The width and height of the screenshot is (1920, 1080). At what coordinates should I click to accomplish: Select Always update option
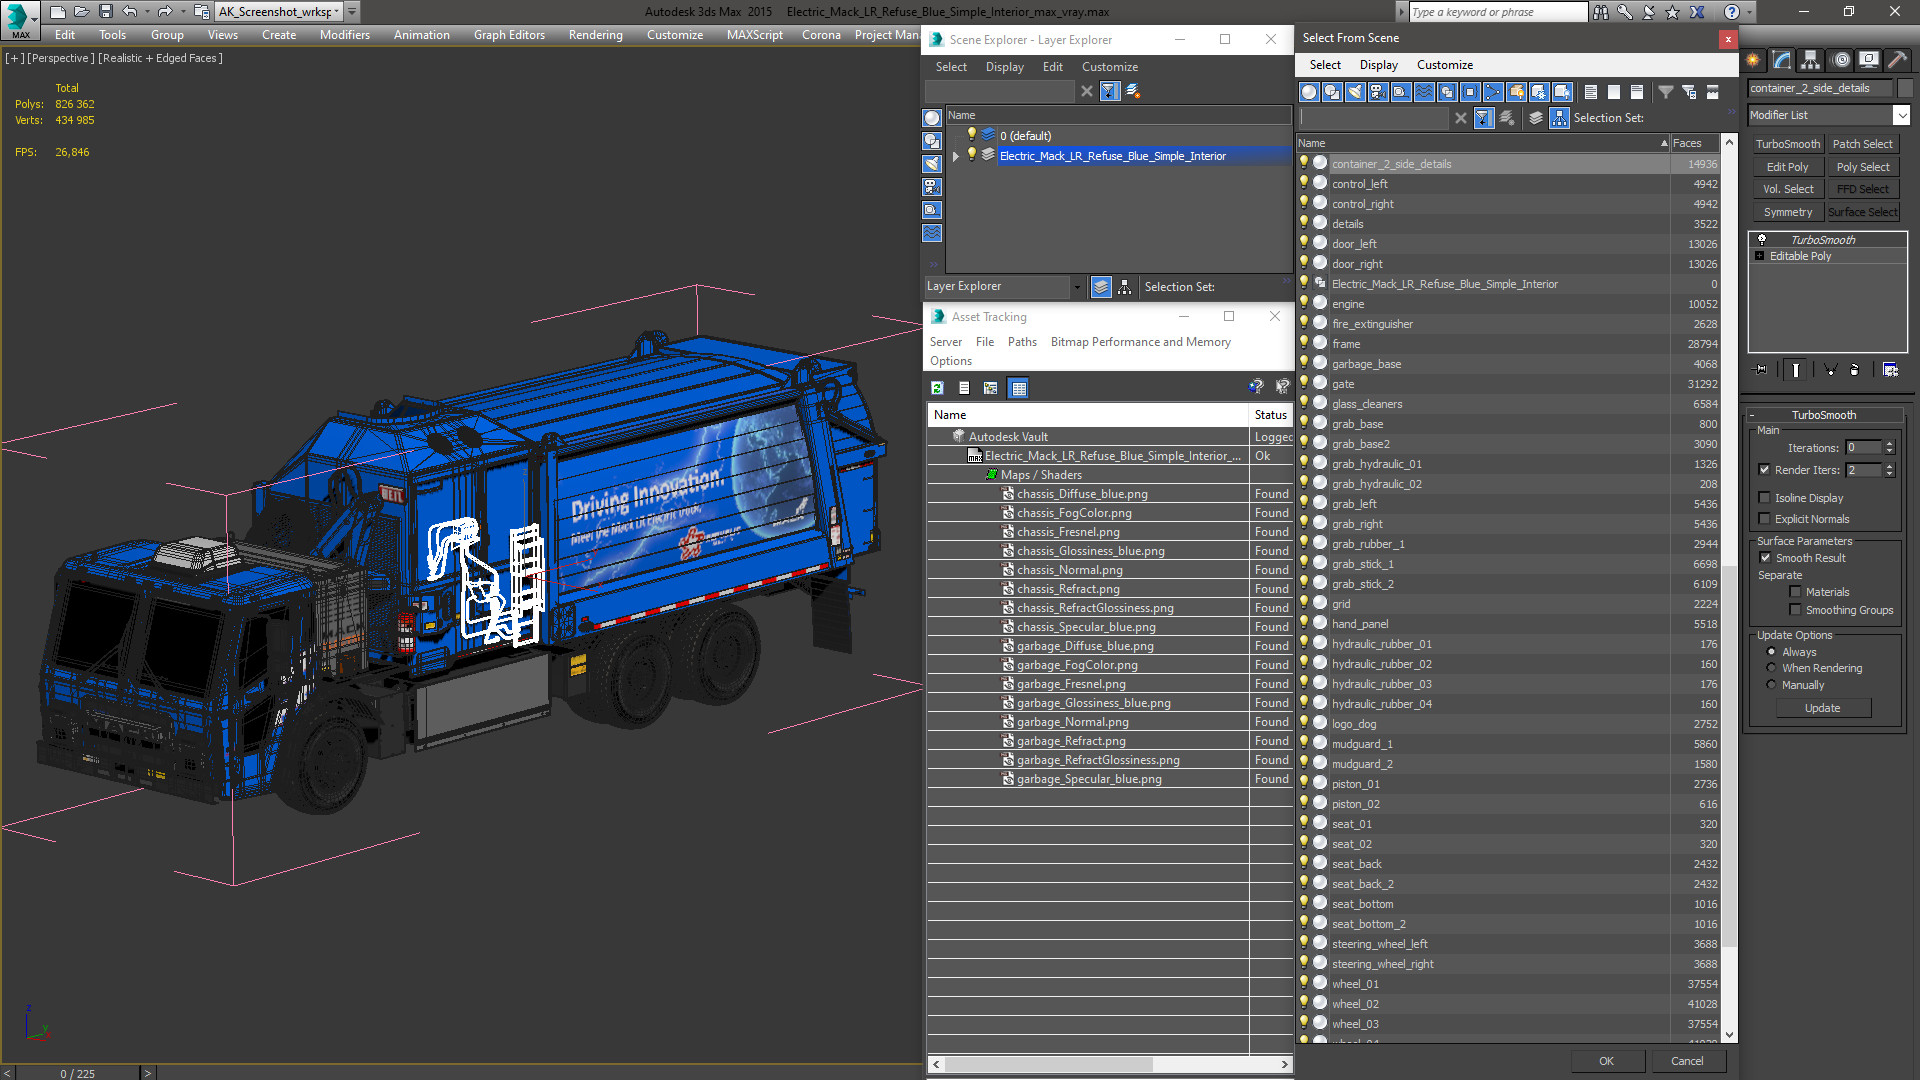(x=1771, y=652)
